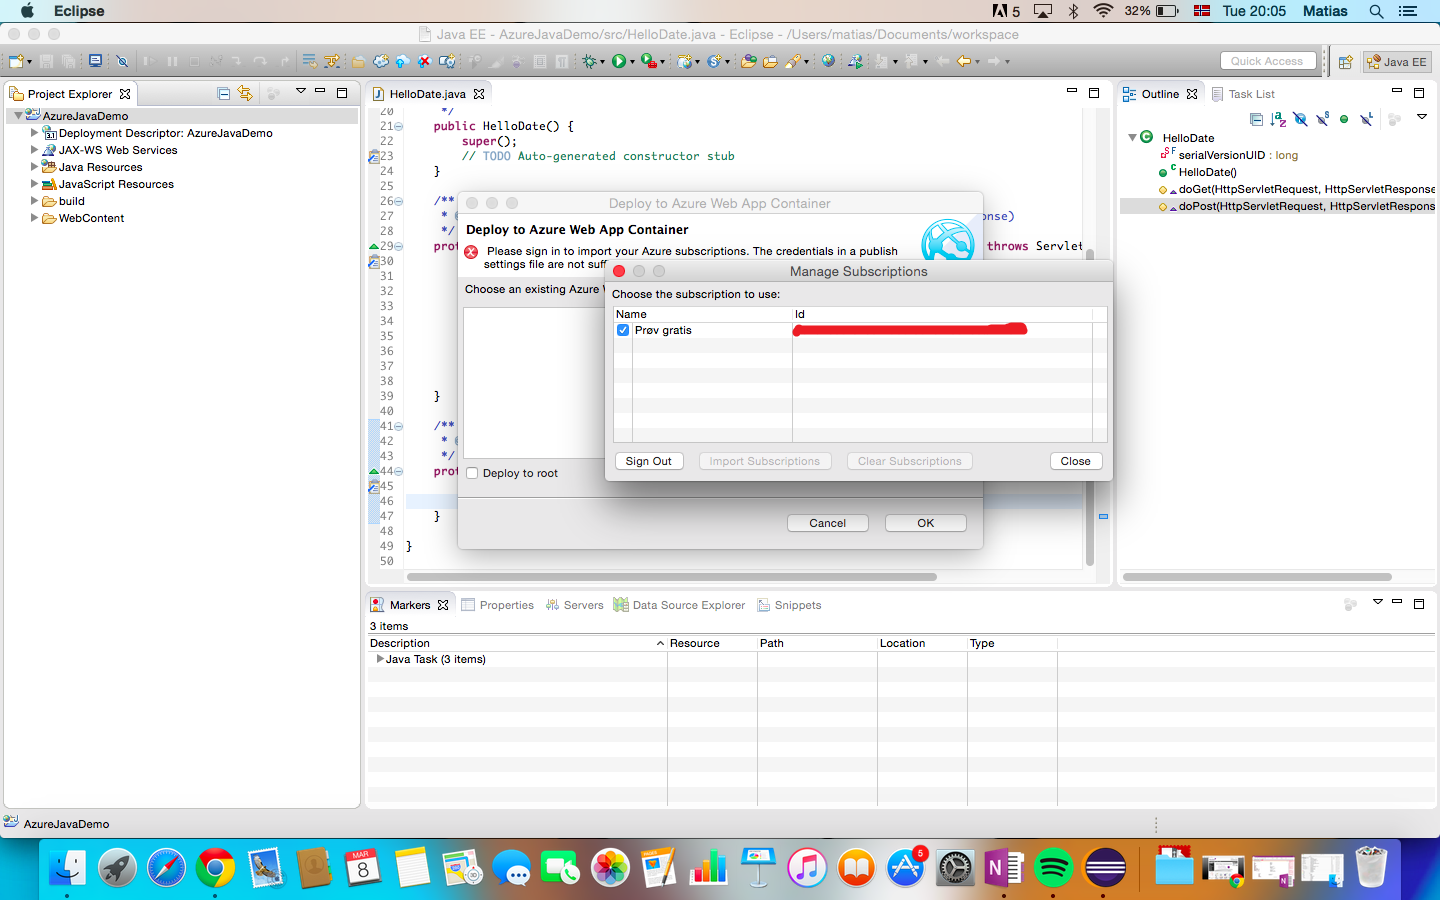
Task: Click Collapse All icon in Outline view
Action: tap(1256, 119)
